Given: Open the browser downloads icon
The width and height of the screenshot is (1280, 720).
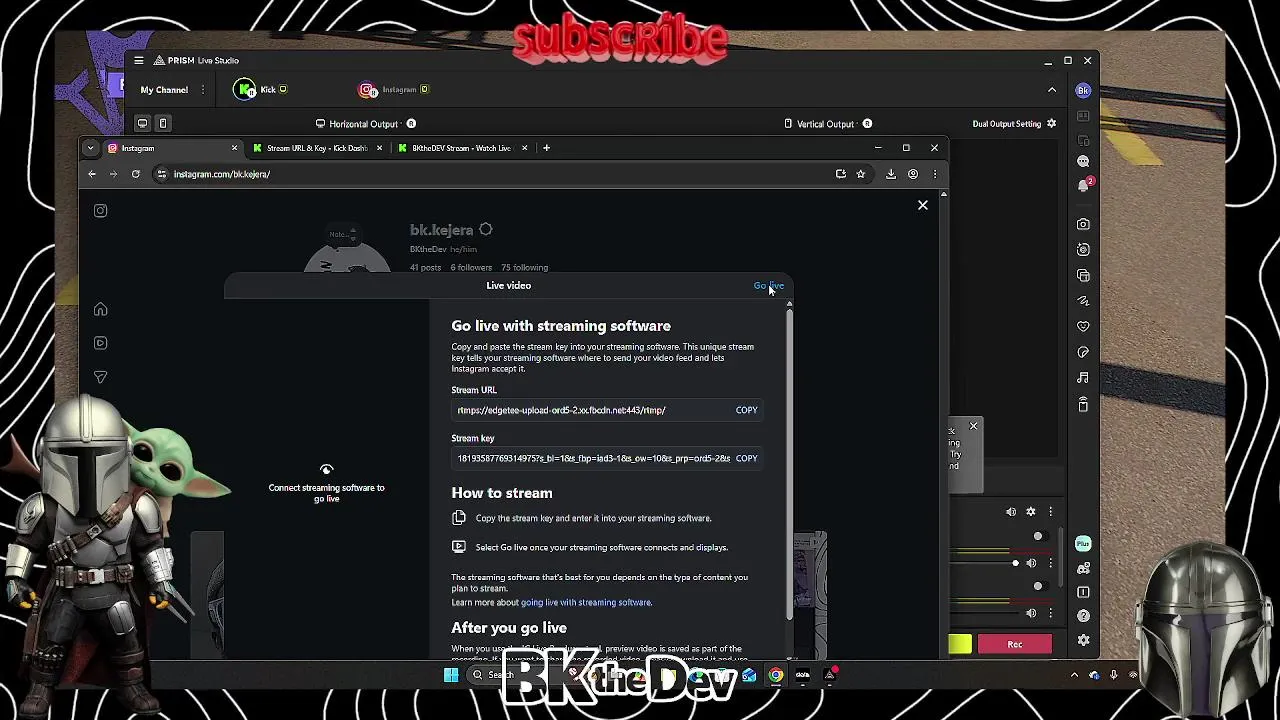Looking at the screenshot, I should coord(891,174).
